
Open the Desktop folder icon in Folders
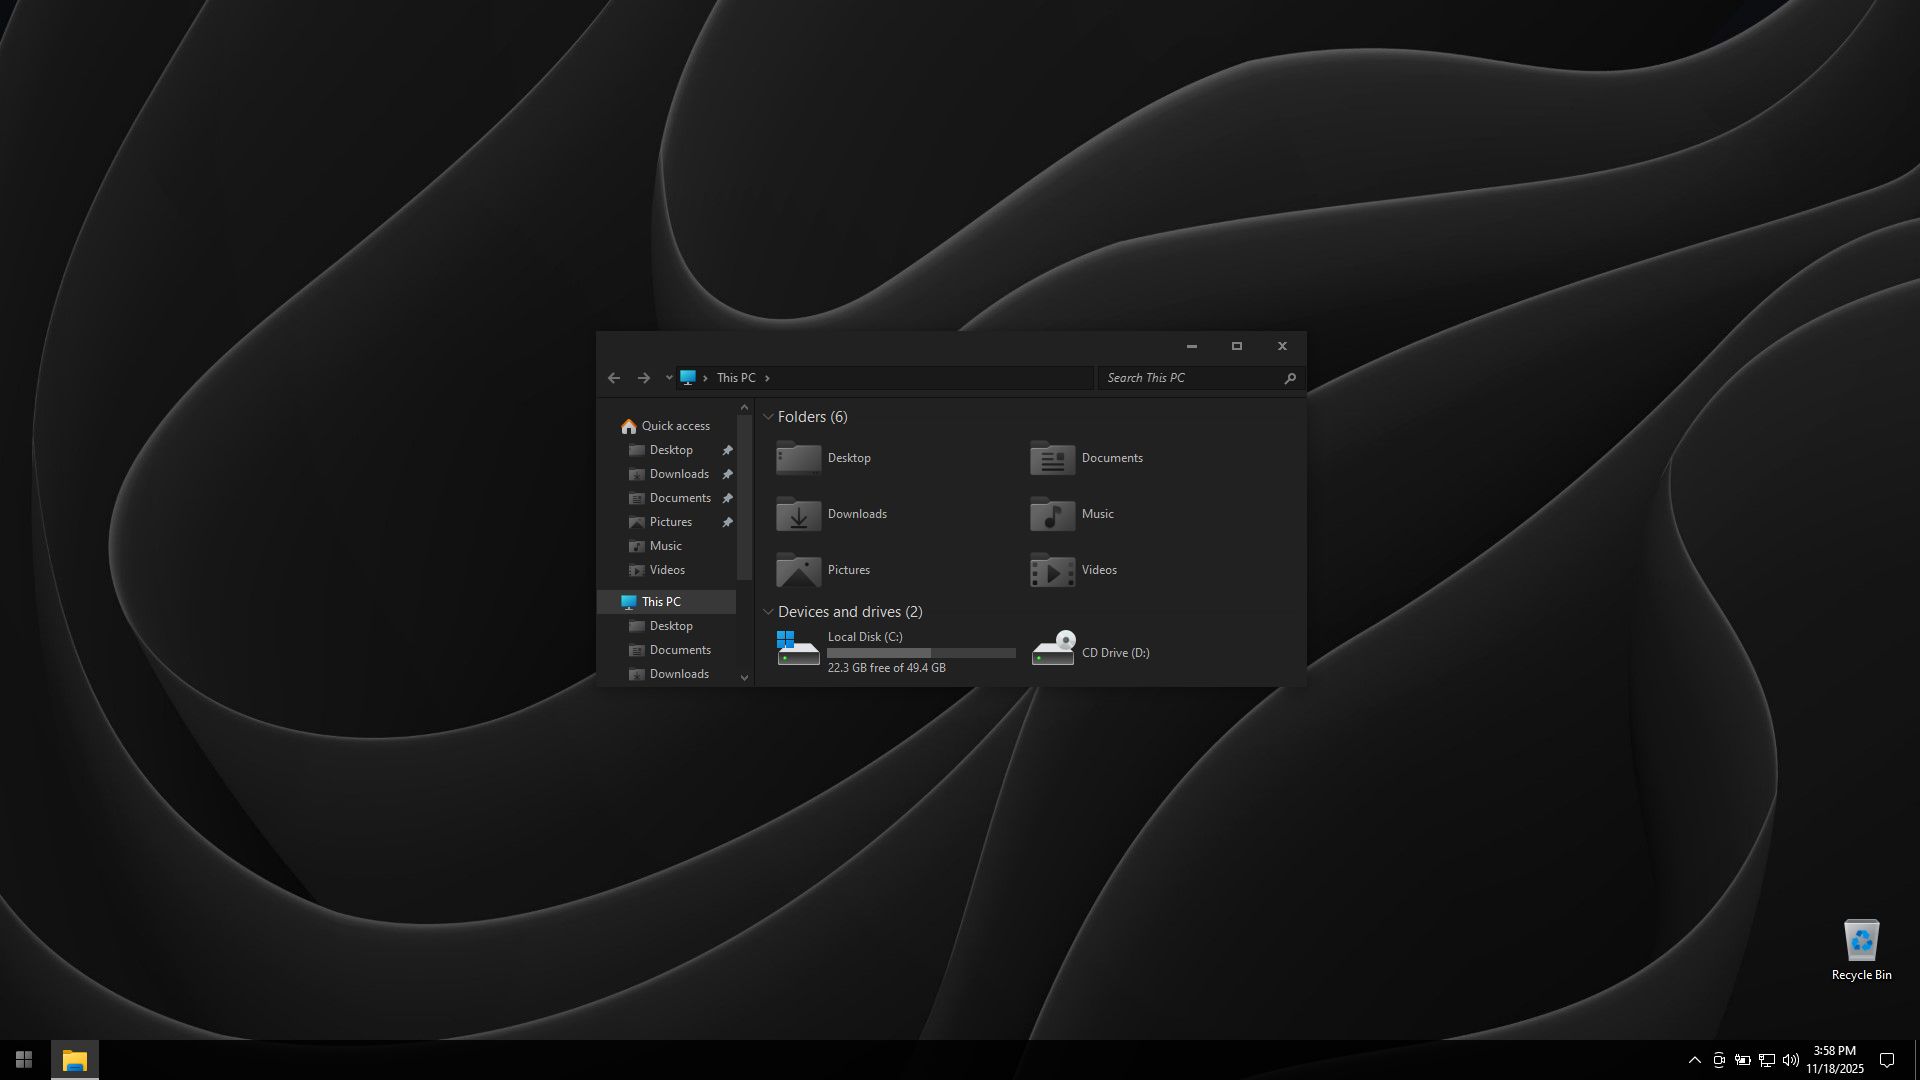pos(798,458)
